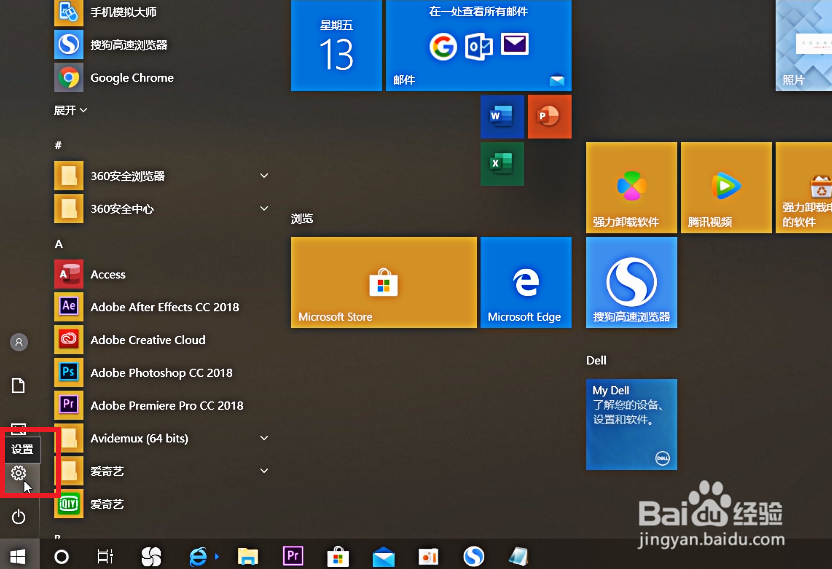Screen dimensions: 832x569
Task: Click 展开 to expand recent apps
Action: (70, 110)
